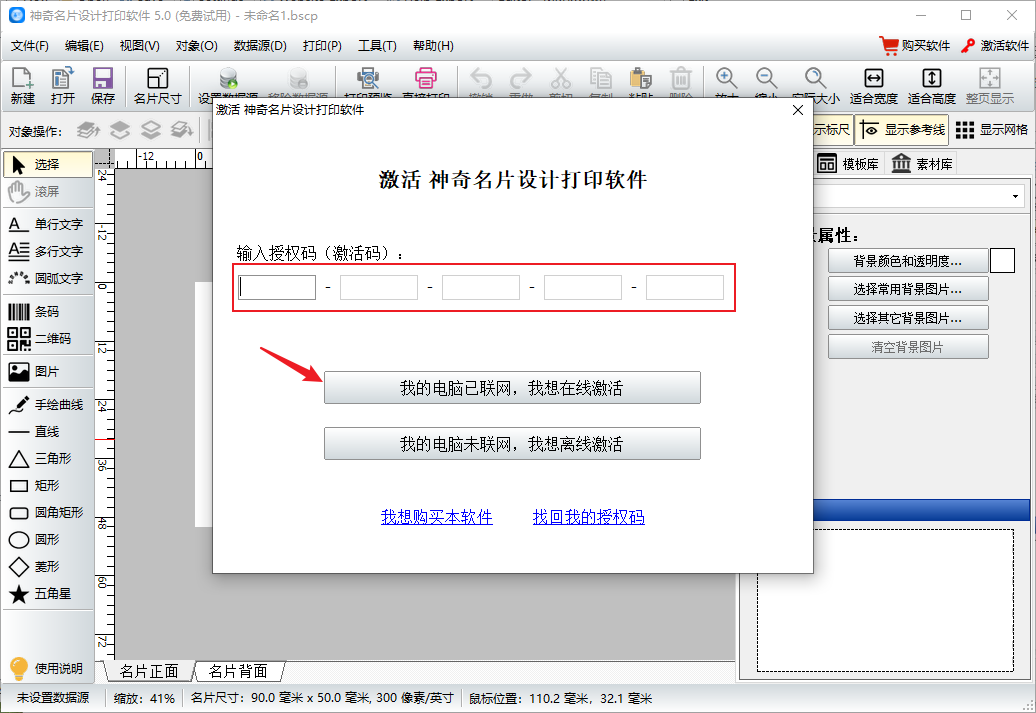
Task: Open the 编辑(E) menu
Action: click(84, 46)
